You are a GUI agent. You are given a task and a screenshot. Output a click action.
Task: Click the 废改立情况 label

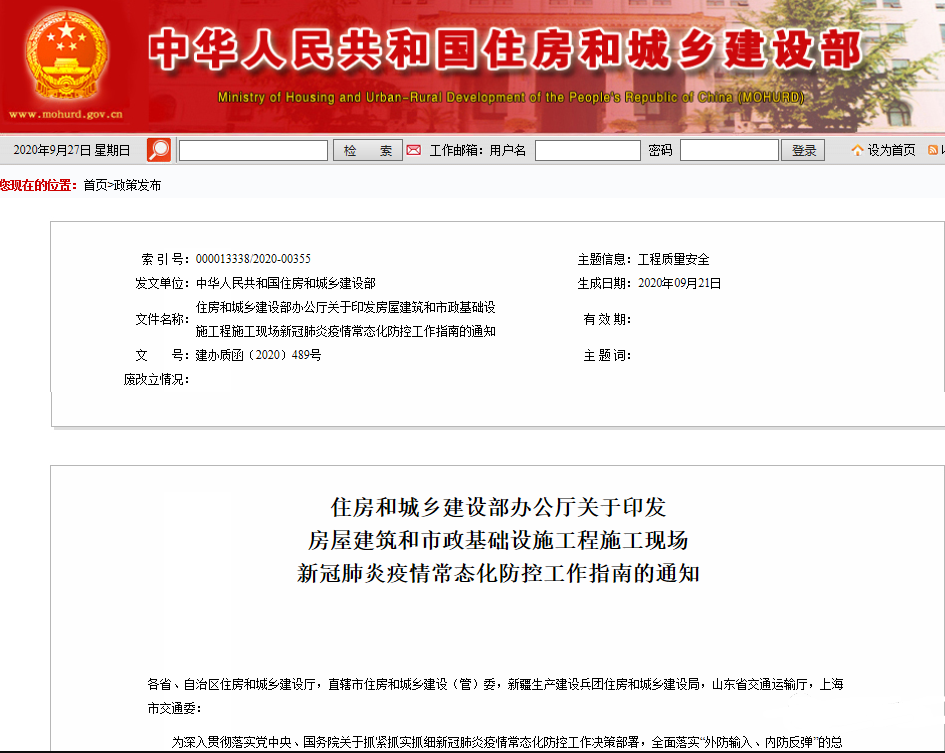[x=156, y=379]
